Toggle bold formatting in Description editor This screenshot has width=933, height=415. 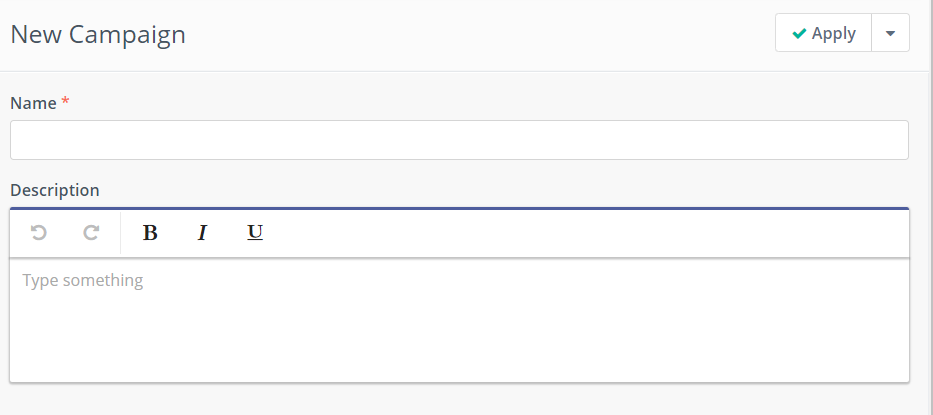point(150,233)
